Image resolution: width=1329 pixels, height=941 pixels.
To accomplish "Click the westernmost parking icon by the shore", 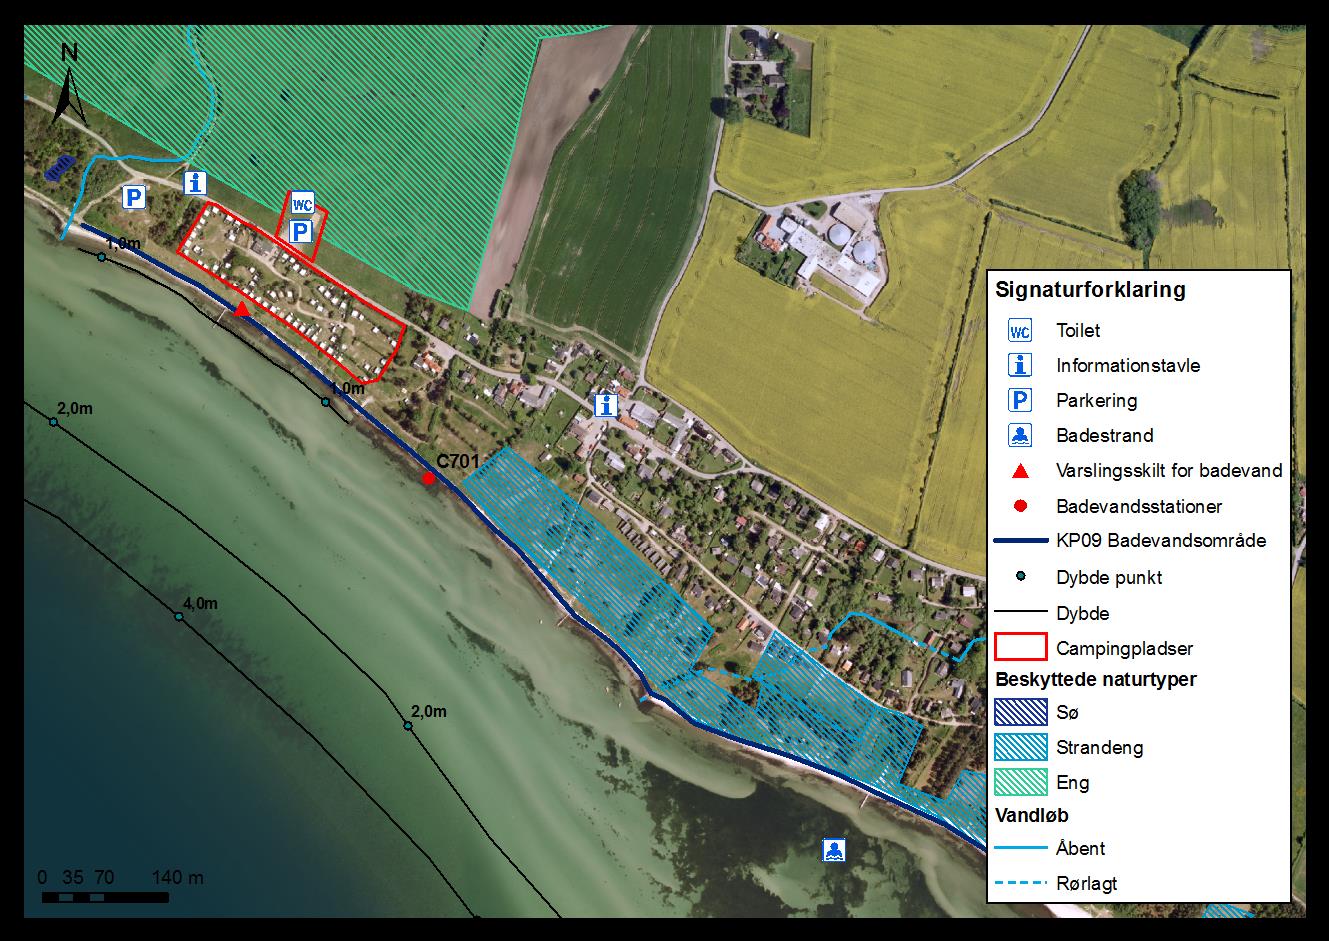I will click(133, 197).
